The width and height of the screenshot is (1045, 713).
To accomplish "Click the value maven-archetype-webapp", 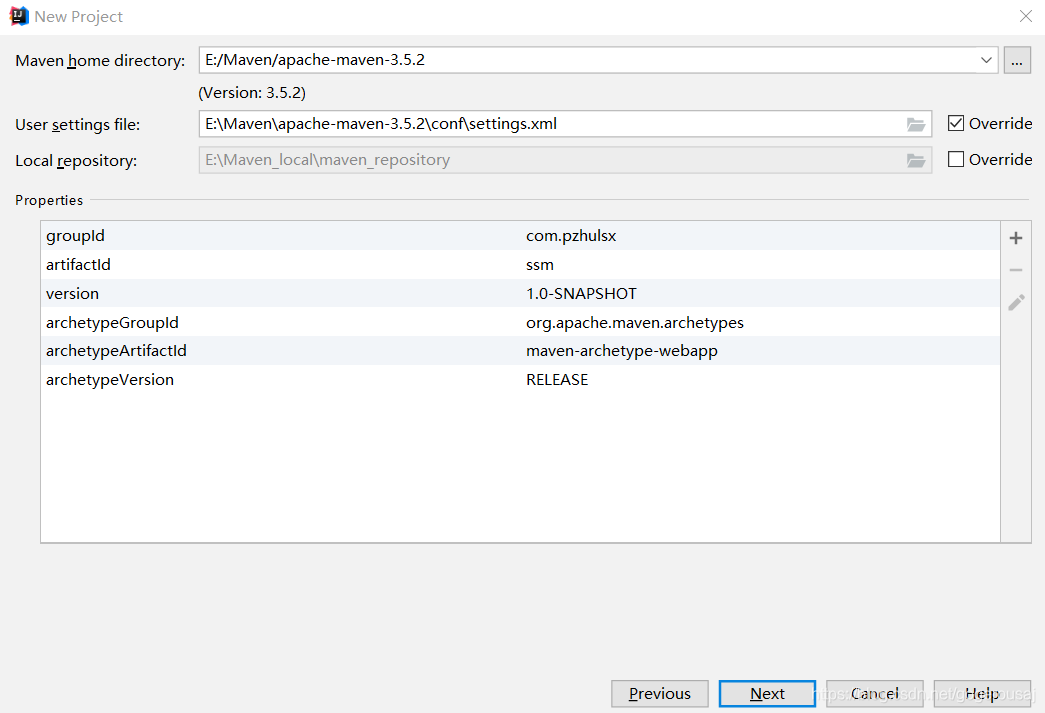I will point(622,351).
